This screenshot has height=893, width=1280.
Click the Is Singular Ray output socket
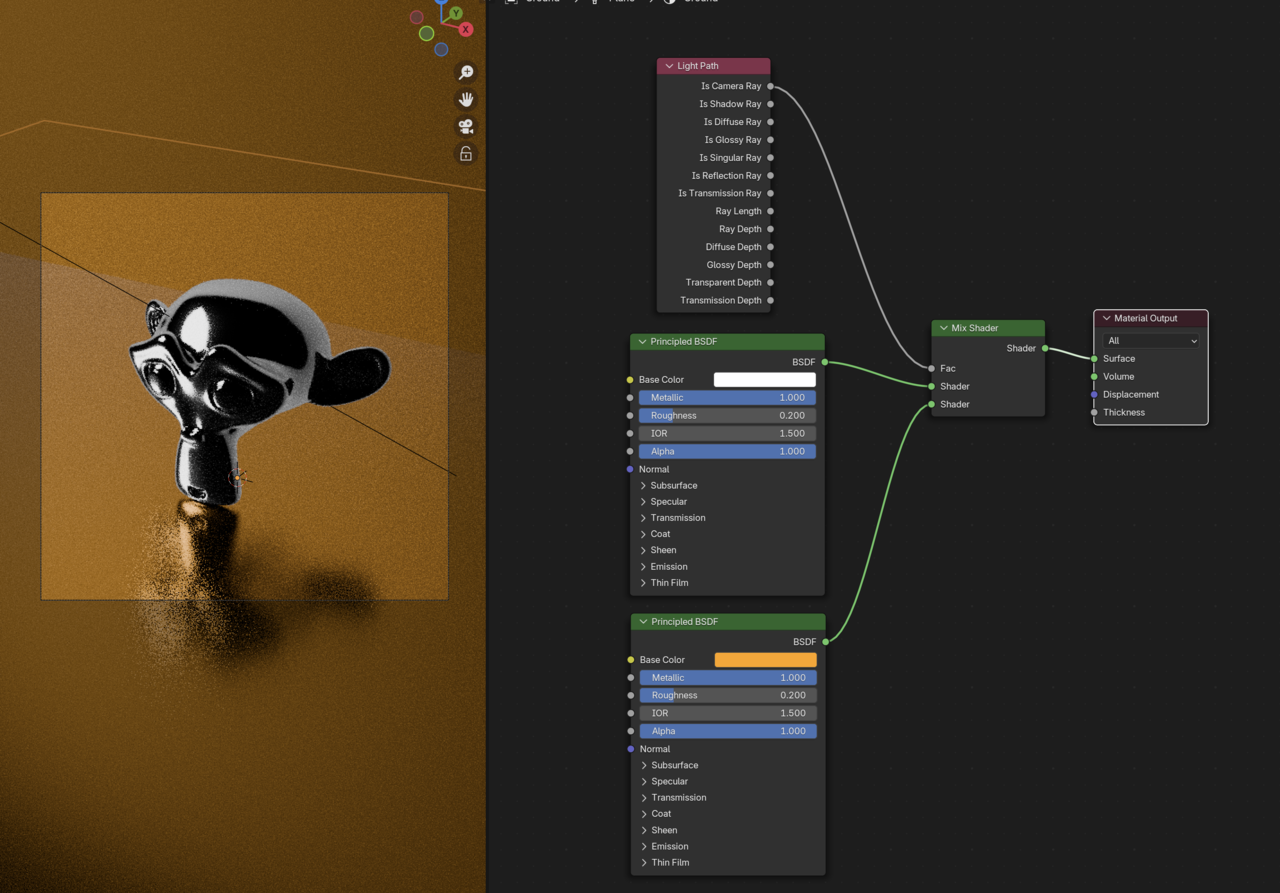(x=770, y=158)
